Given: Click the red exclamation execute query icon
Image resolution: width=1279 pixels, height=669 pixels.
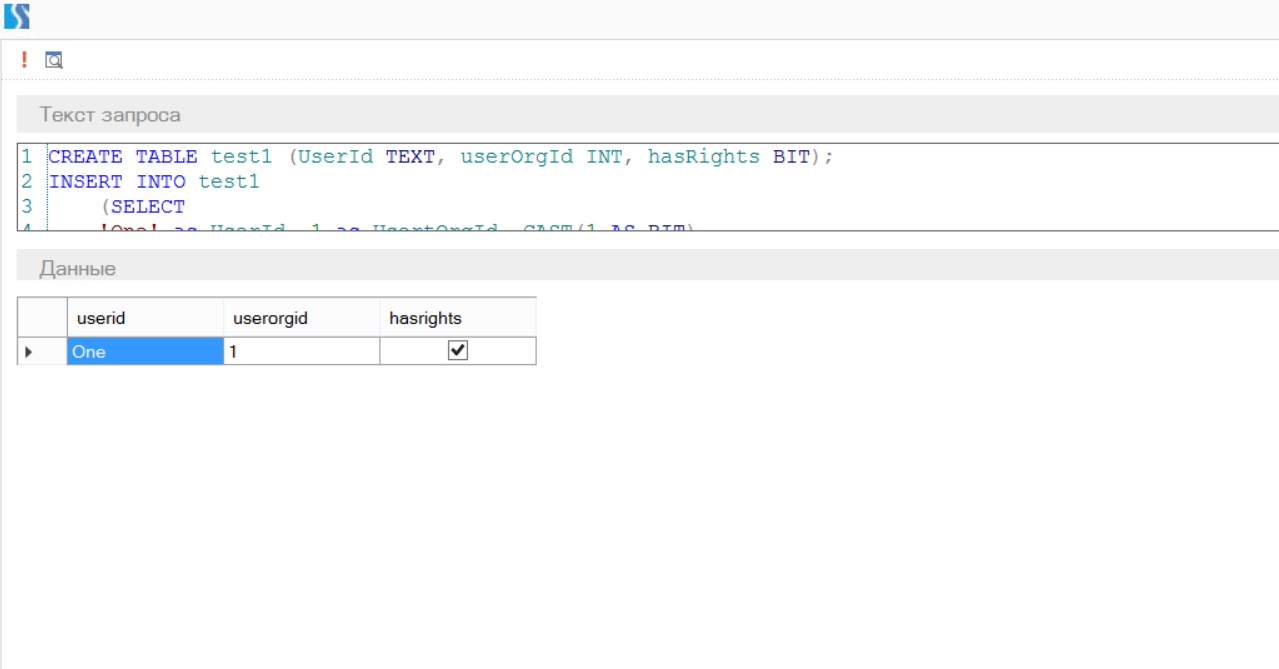Looking at the screenshot, I should point(25,60).
